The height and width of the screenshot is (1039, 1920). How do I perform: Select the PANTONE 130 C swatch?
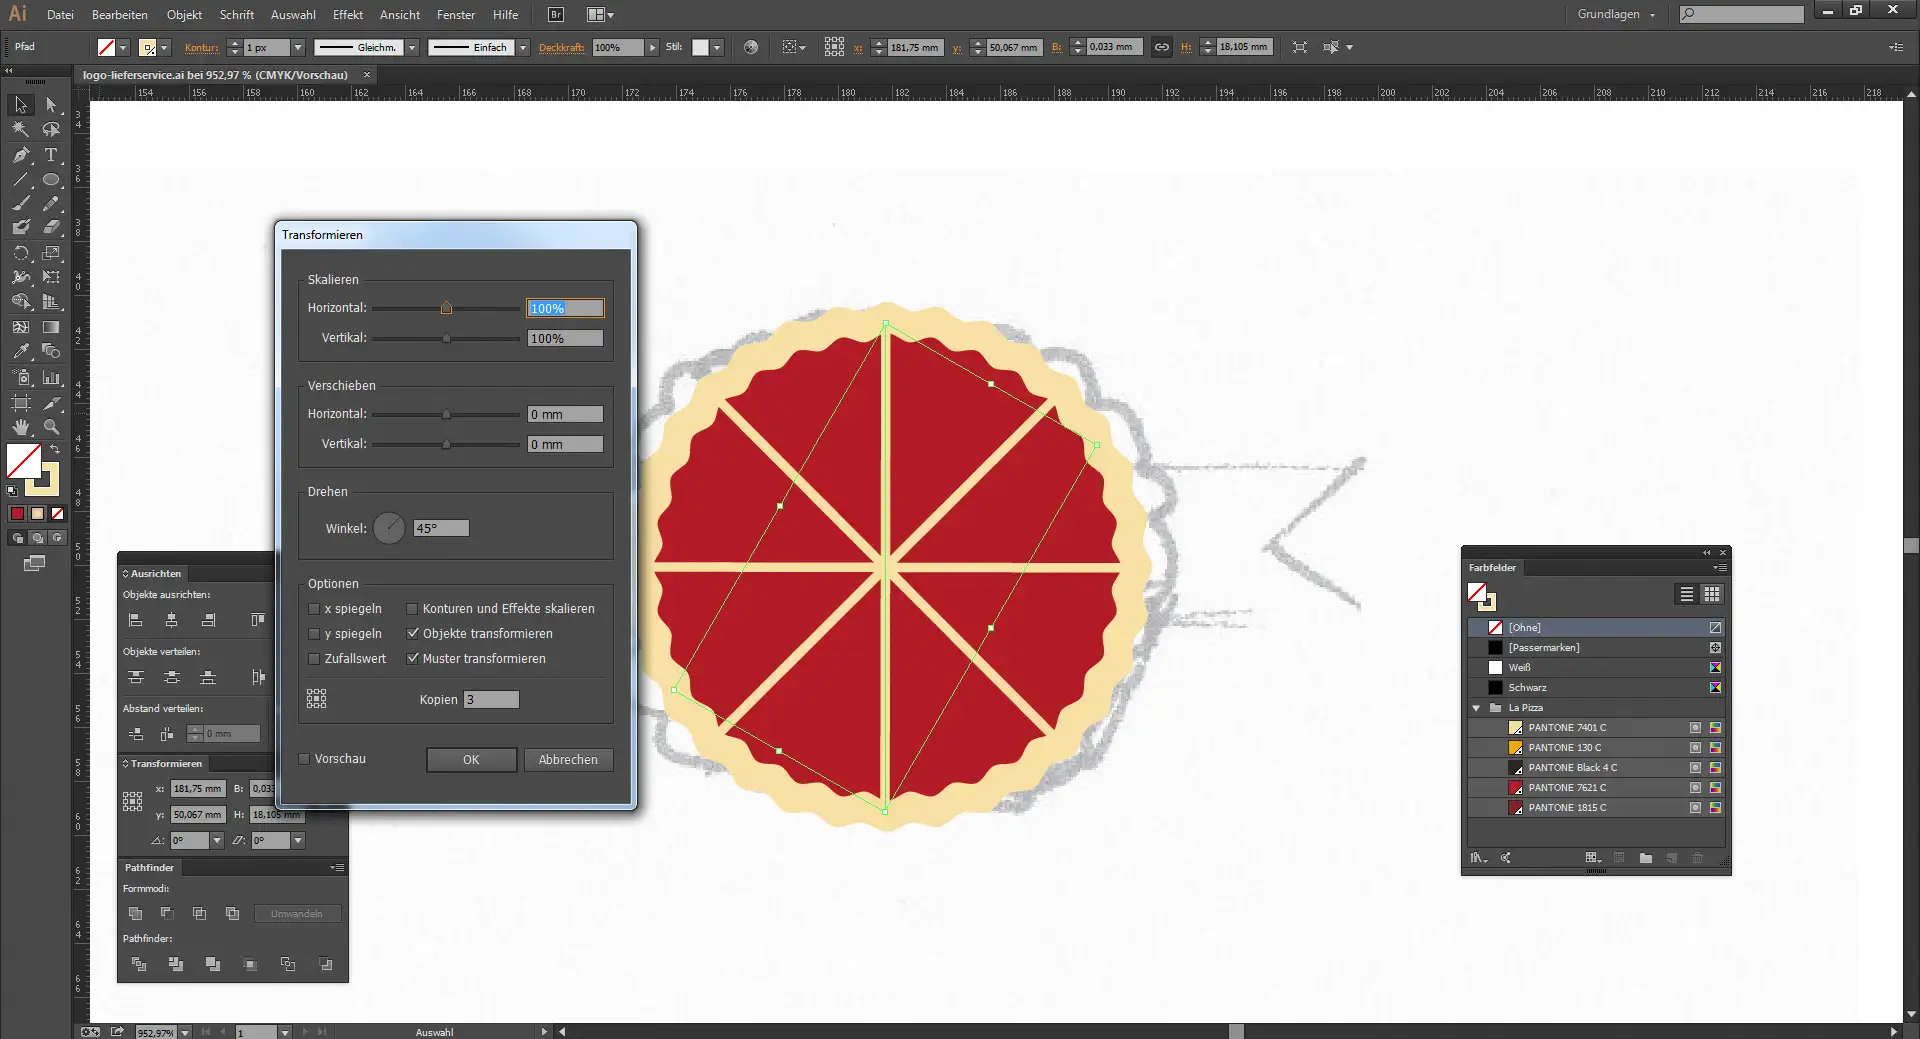(1560, 748)
